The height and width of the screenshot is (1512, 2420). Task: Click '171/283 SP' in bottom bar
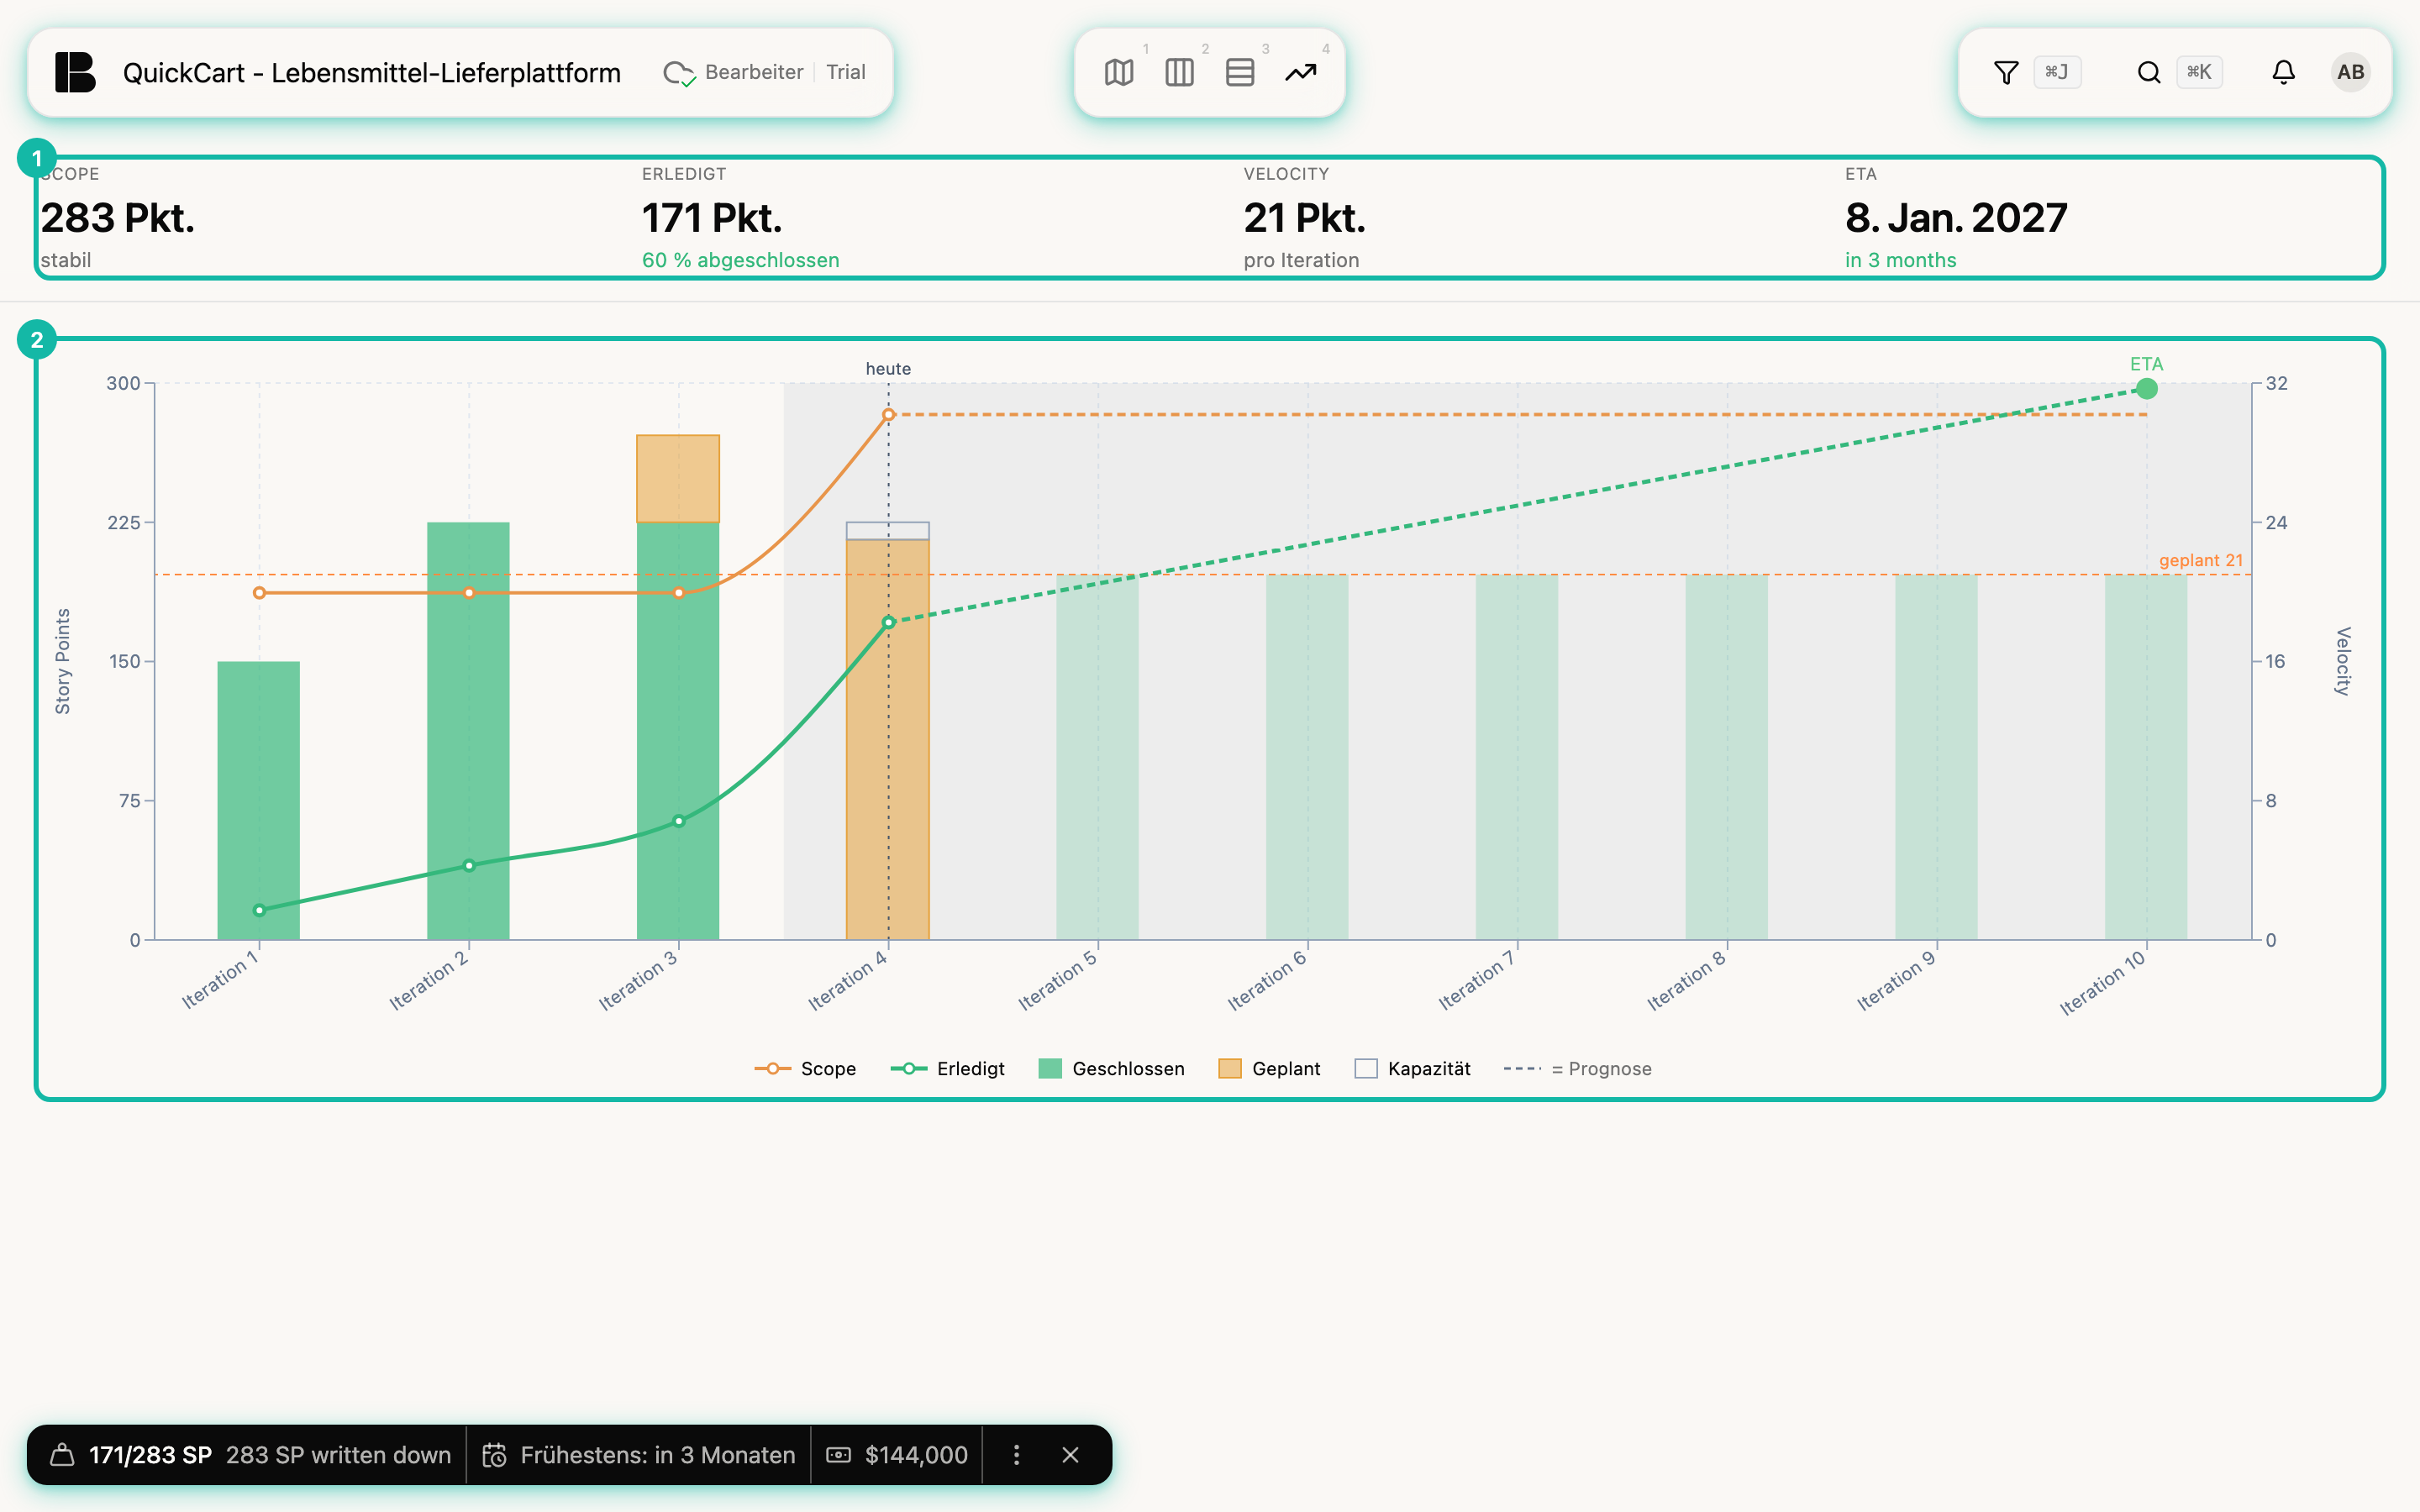150,1454
